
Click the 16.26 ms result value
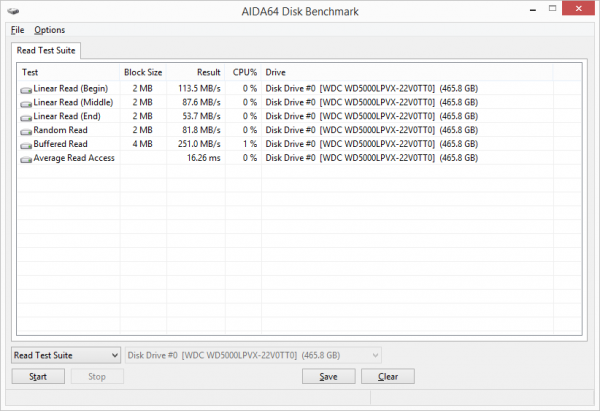click(x=204, y=158)
